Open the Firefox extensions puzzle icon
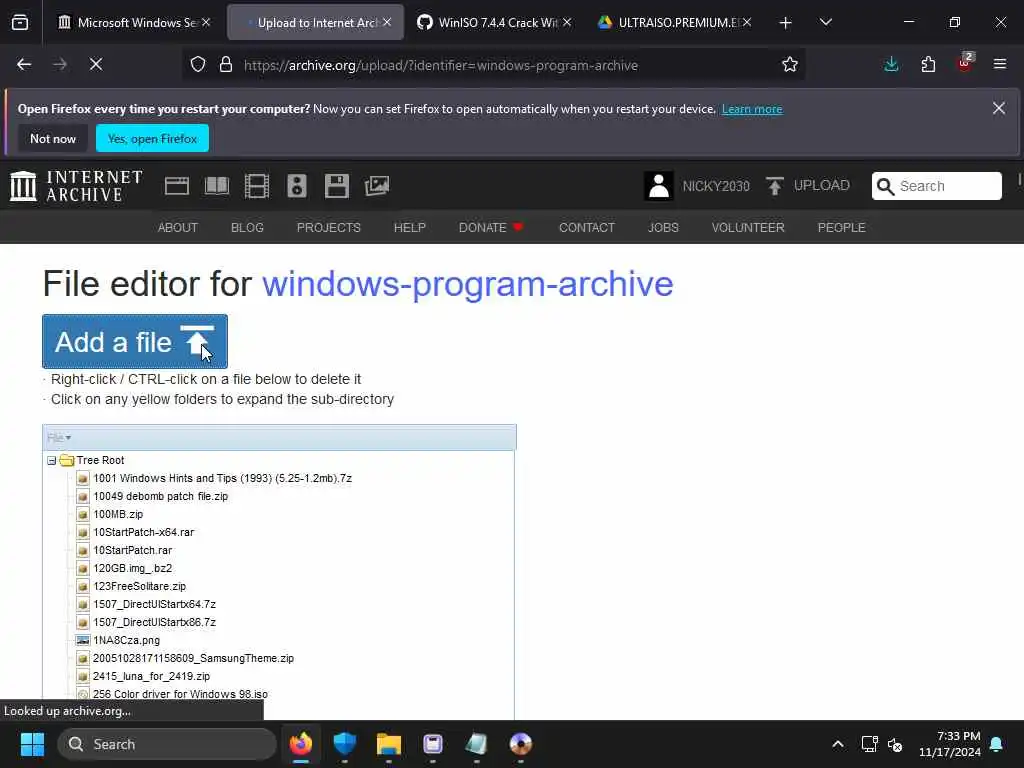The width and height of the screenshot is (1024, 768). [928, 65]
